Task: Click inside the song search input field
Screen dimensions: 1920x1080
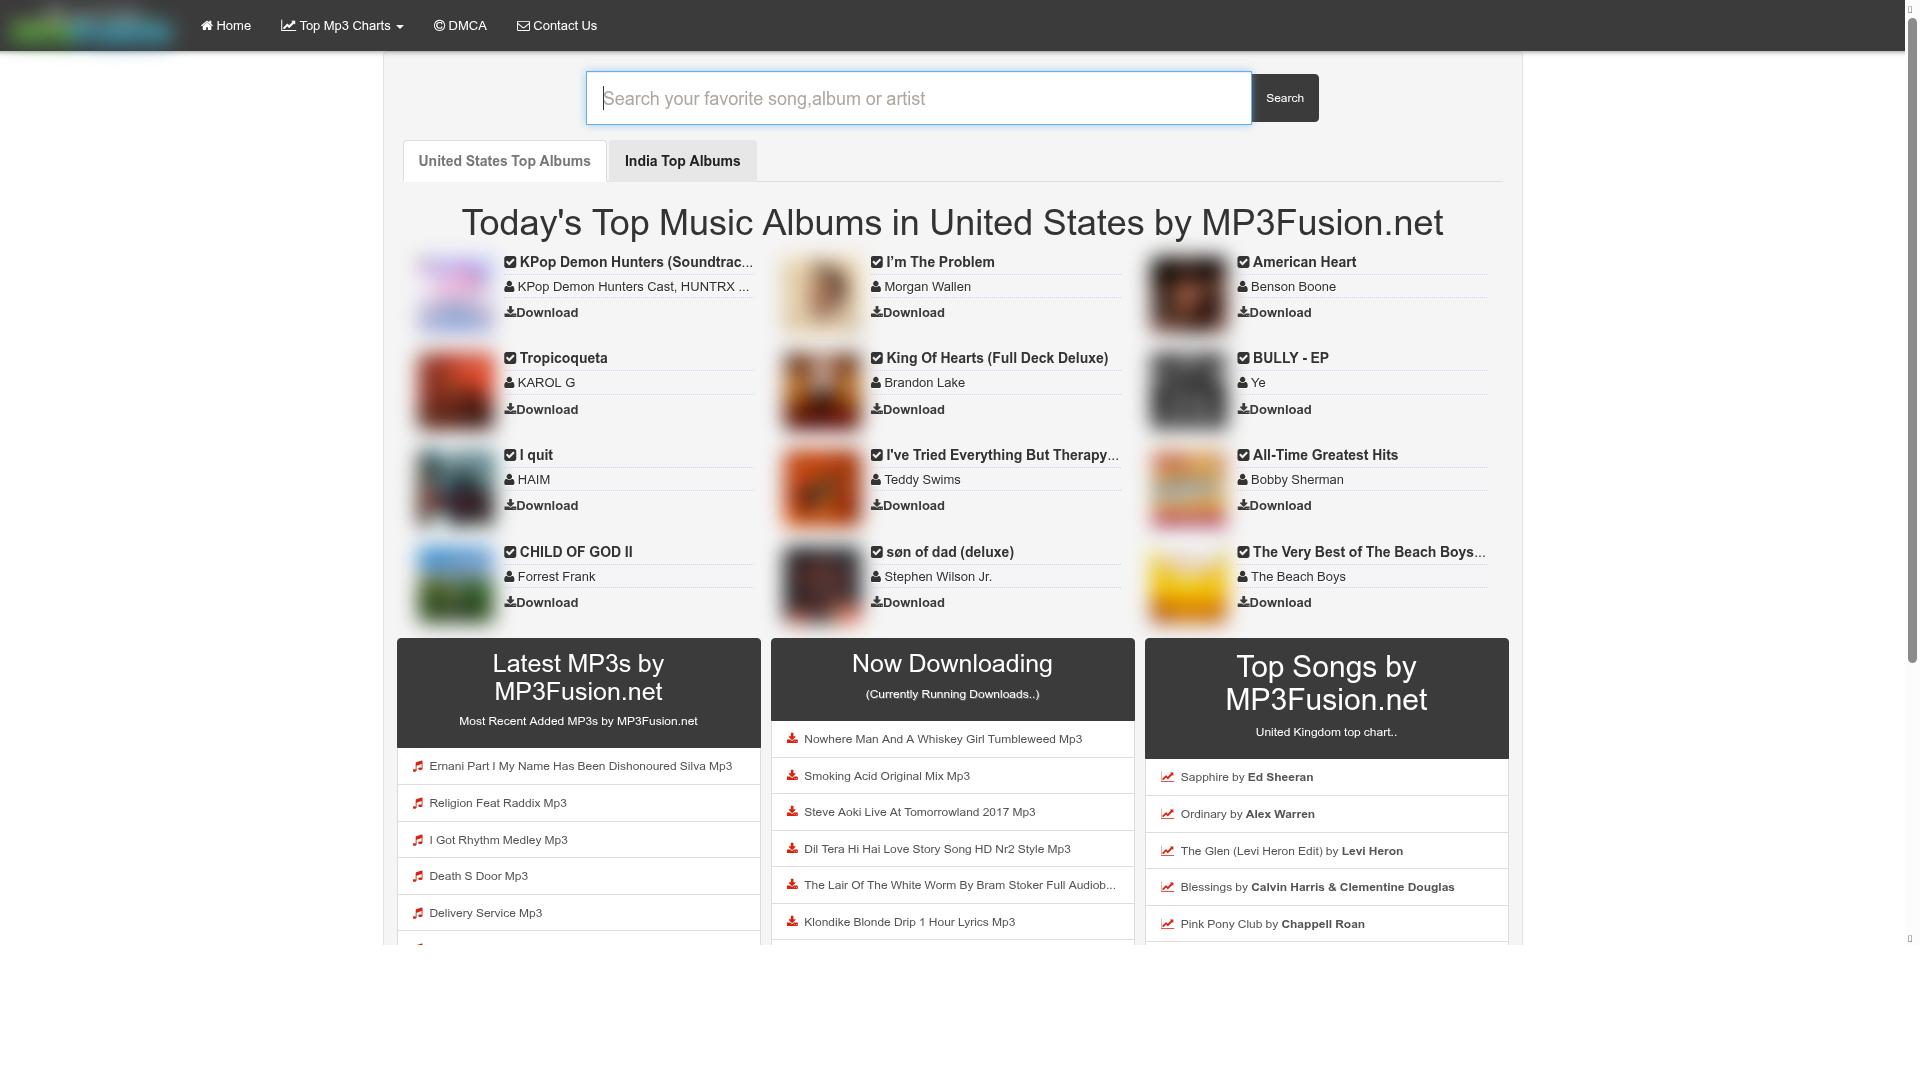Action: (918, 98)
